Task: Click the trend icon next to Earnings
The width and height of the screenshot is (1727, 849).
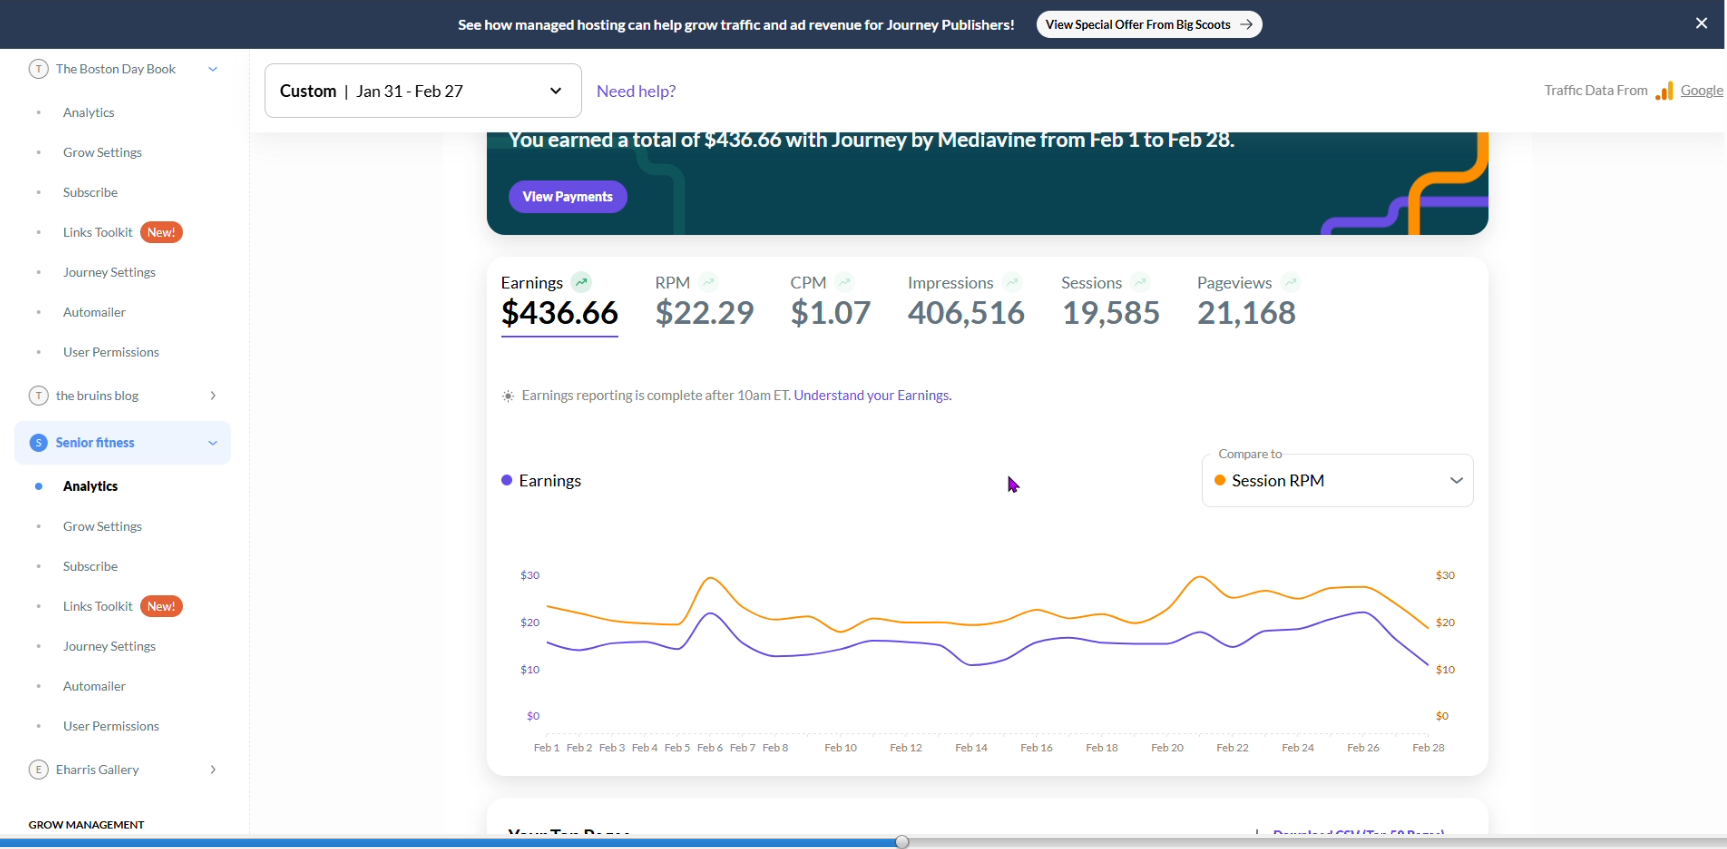Action: coord(581,282)
